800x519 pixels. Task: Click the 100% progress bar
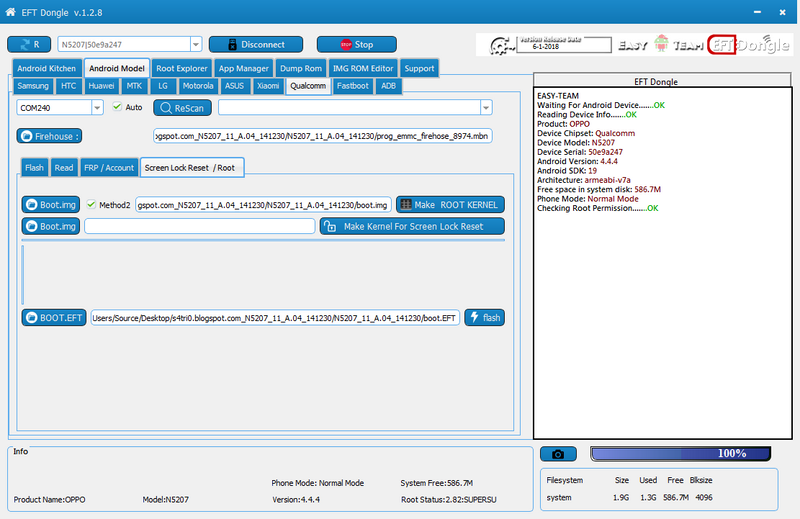pyautogui.click(x=681, y=453)
